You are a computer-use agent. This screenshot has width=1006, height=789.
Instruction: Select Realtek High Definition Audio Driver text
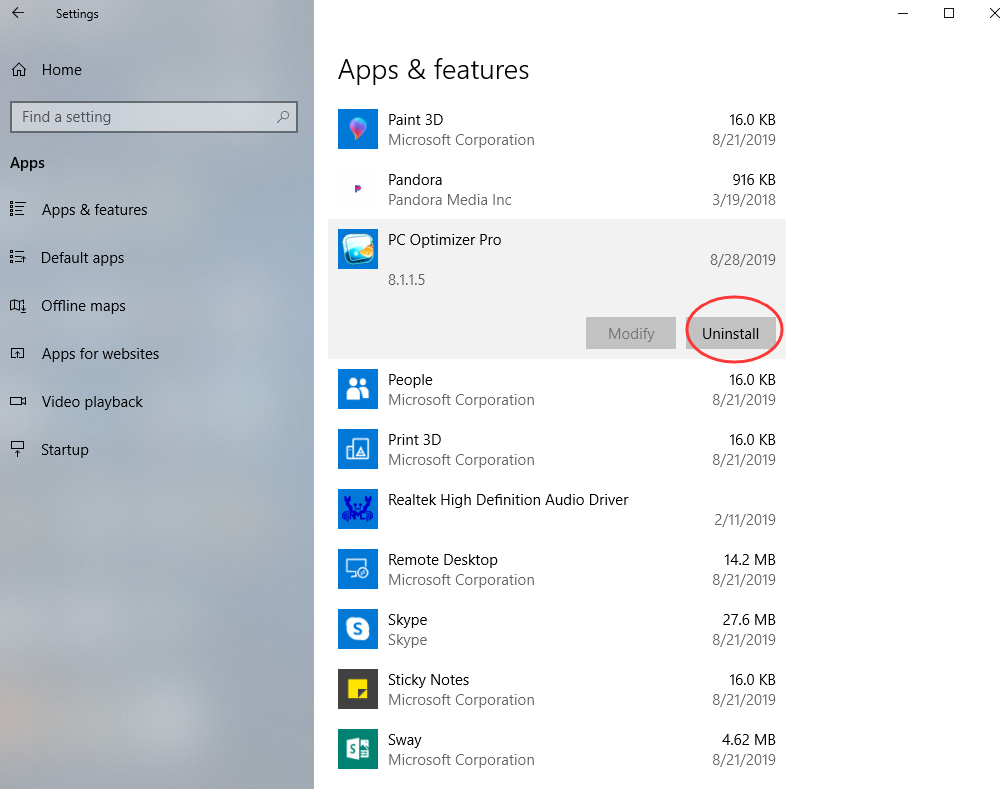tap(508, 500)
